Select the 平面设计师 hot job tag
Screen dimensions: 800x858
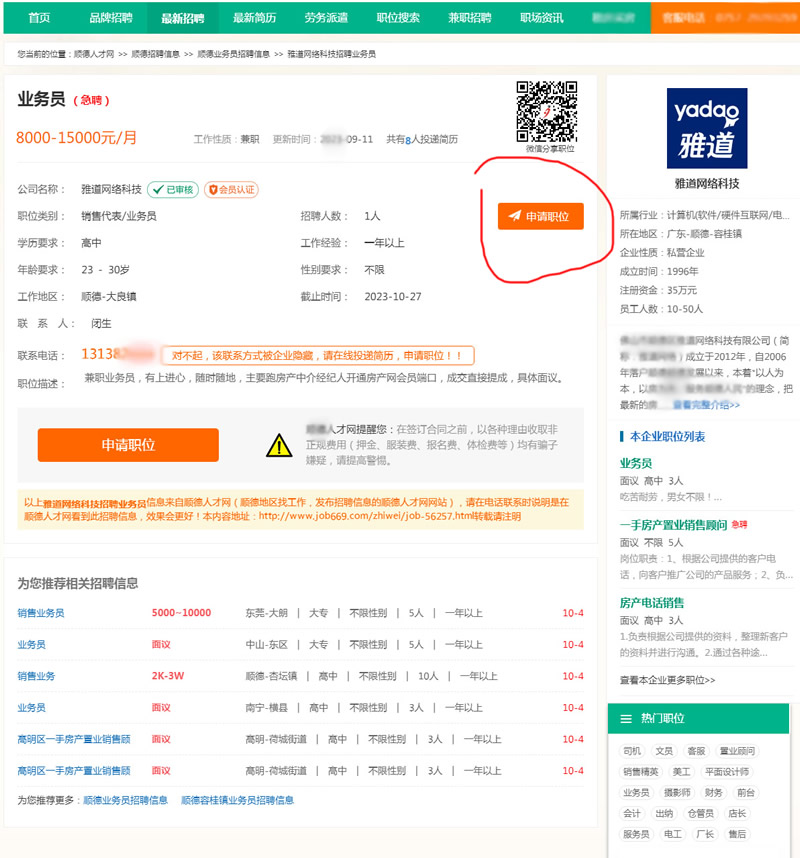pyautogui.click(x=725, y=771)
